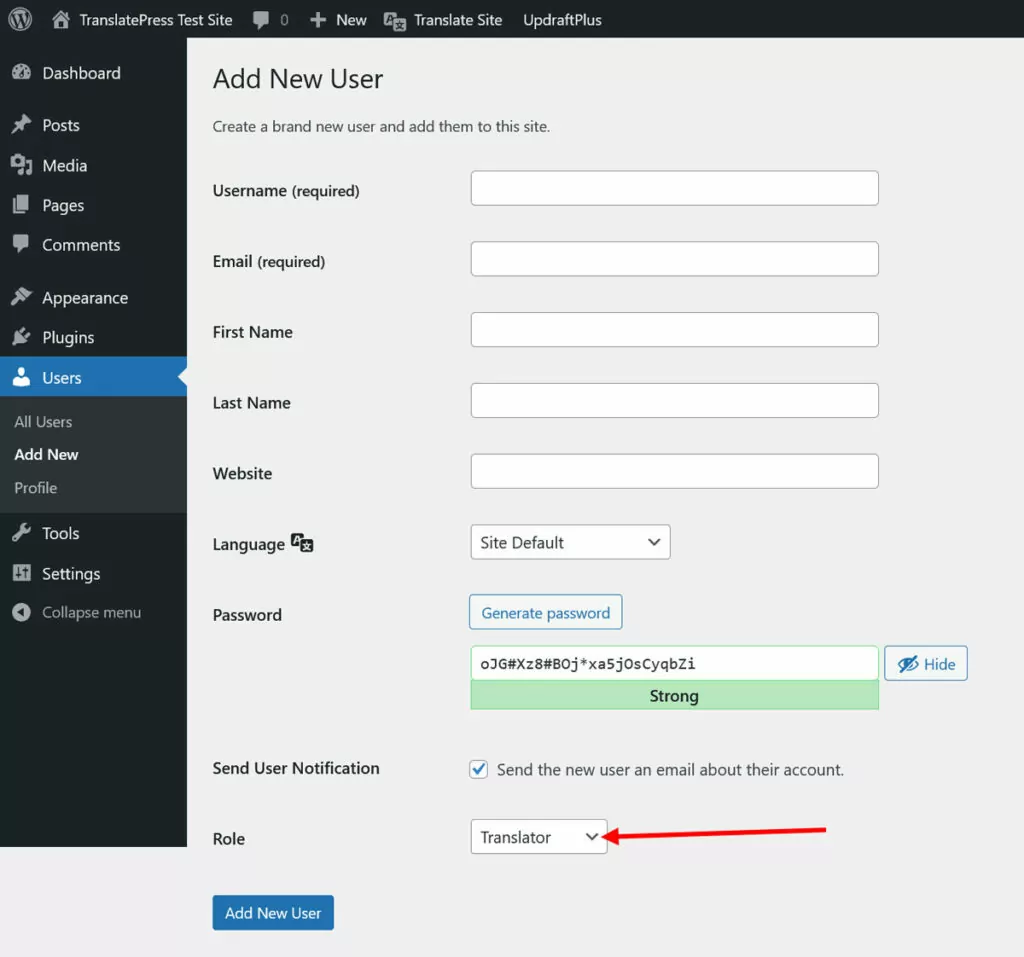
Task: Hide the generated password
Action: [x=926, y=664]
